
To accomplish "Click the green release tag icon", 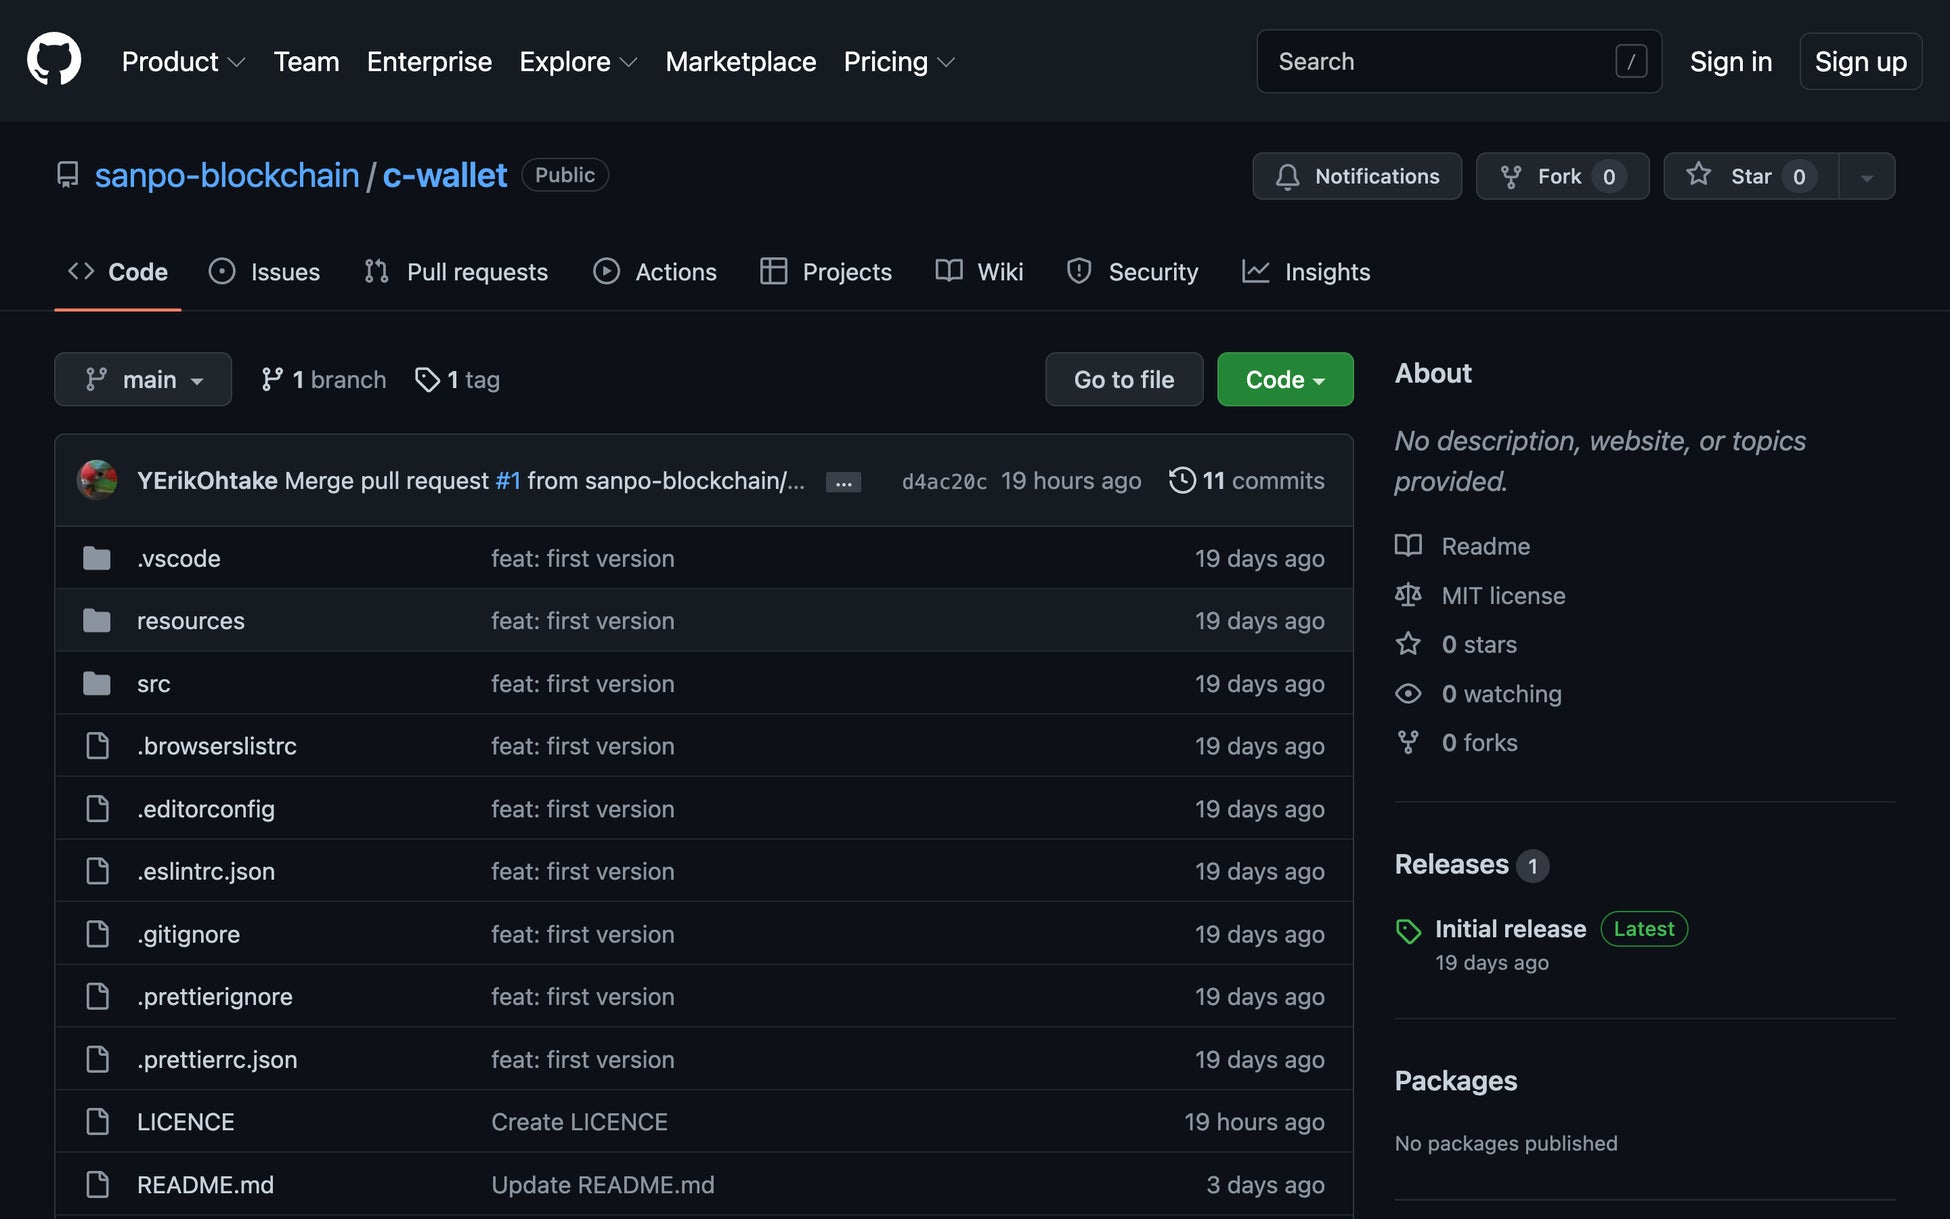I will (1408, 931).
